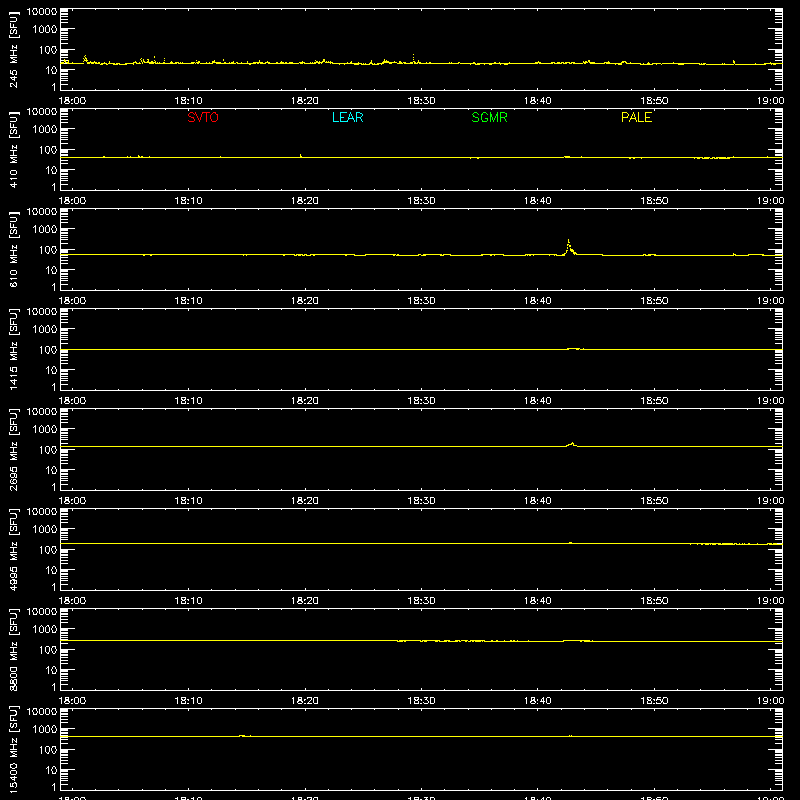The image size is (800, 800).
Task: Click the 2695 MHz [SFU] axis title
Action: (x=14, y=449)
